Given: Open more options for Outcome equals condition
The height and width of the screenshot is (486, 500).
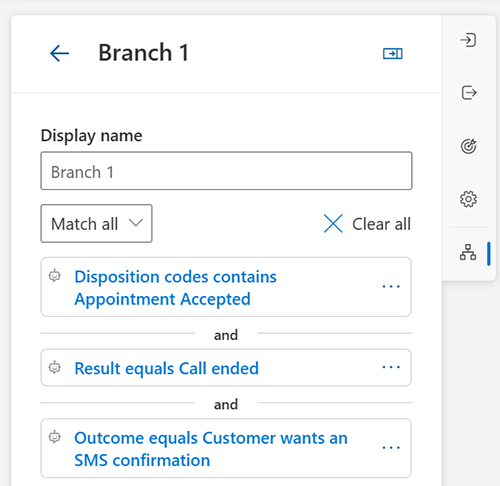Looking at the screenshot, I should point(391,448).
